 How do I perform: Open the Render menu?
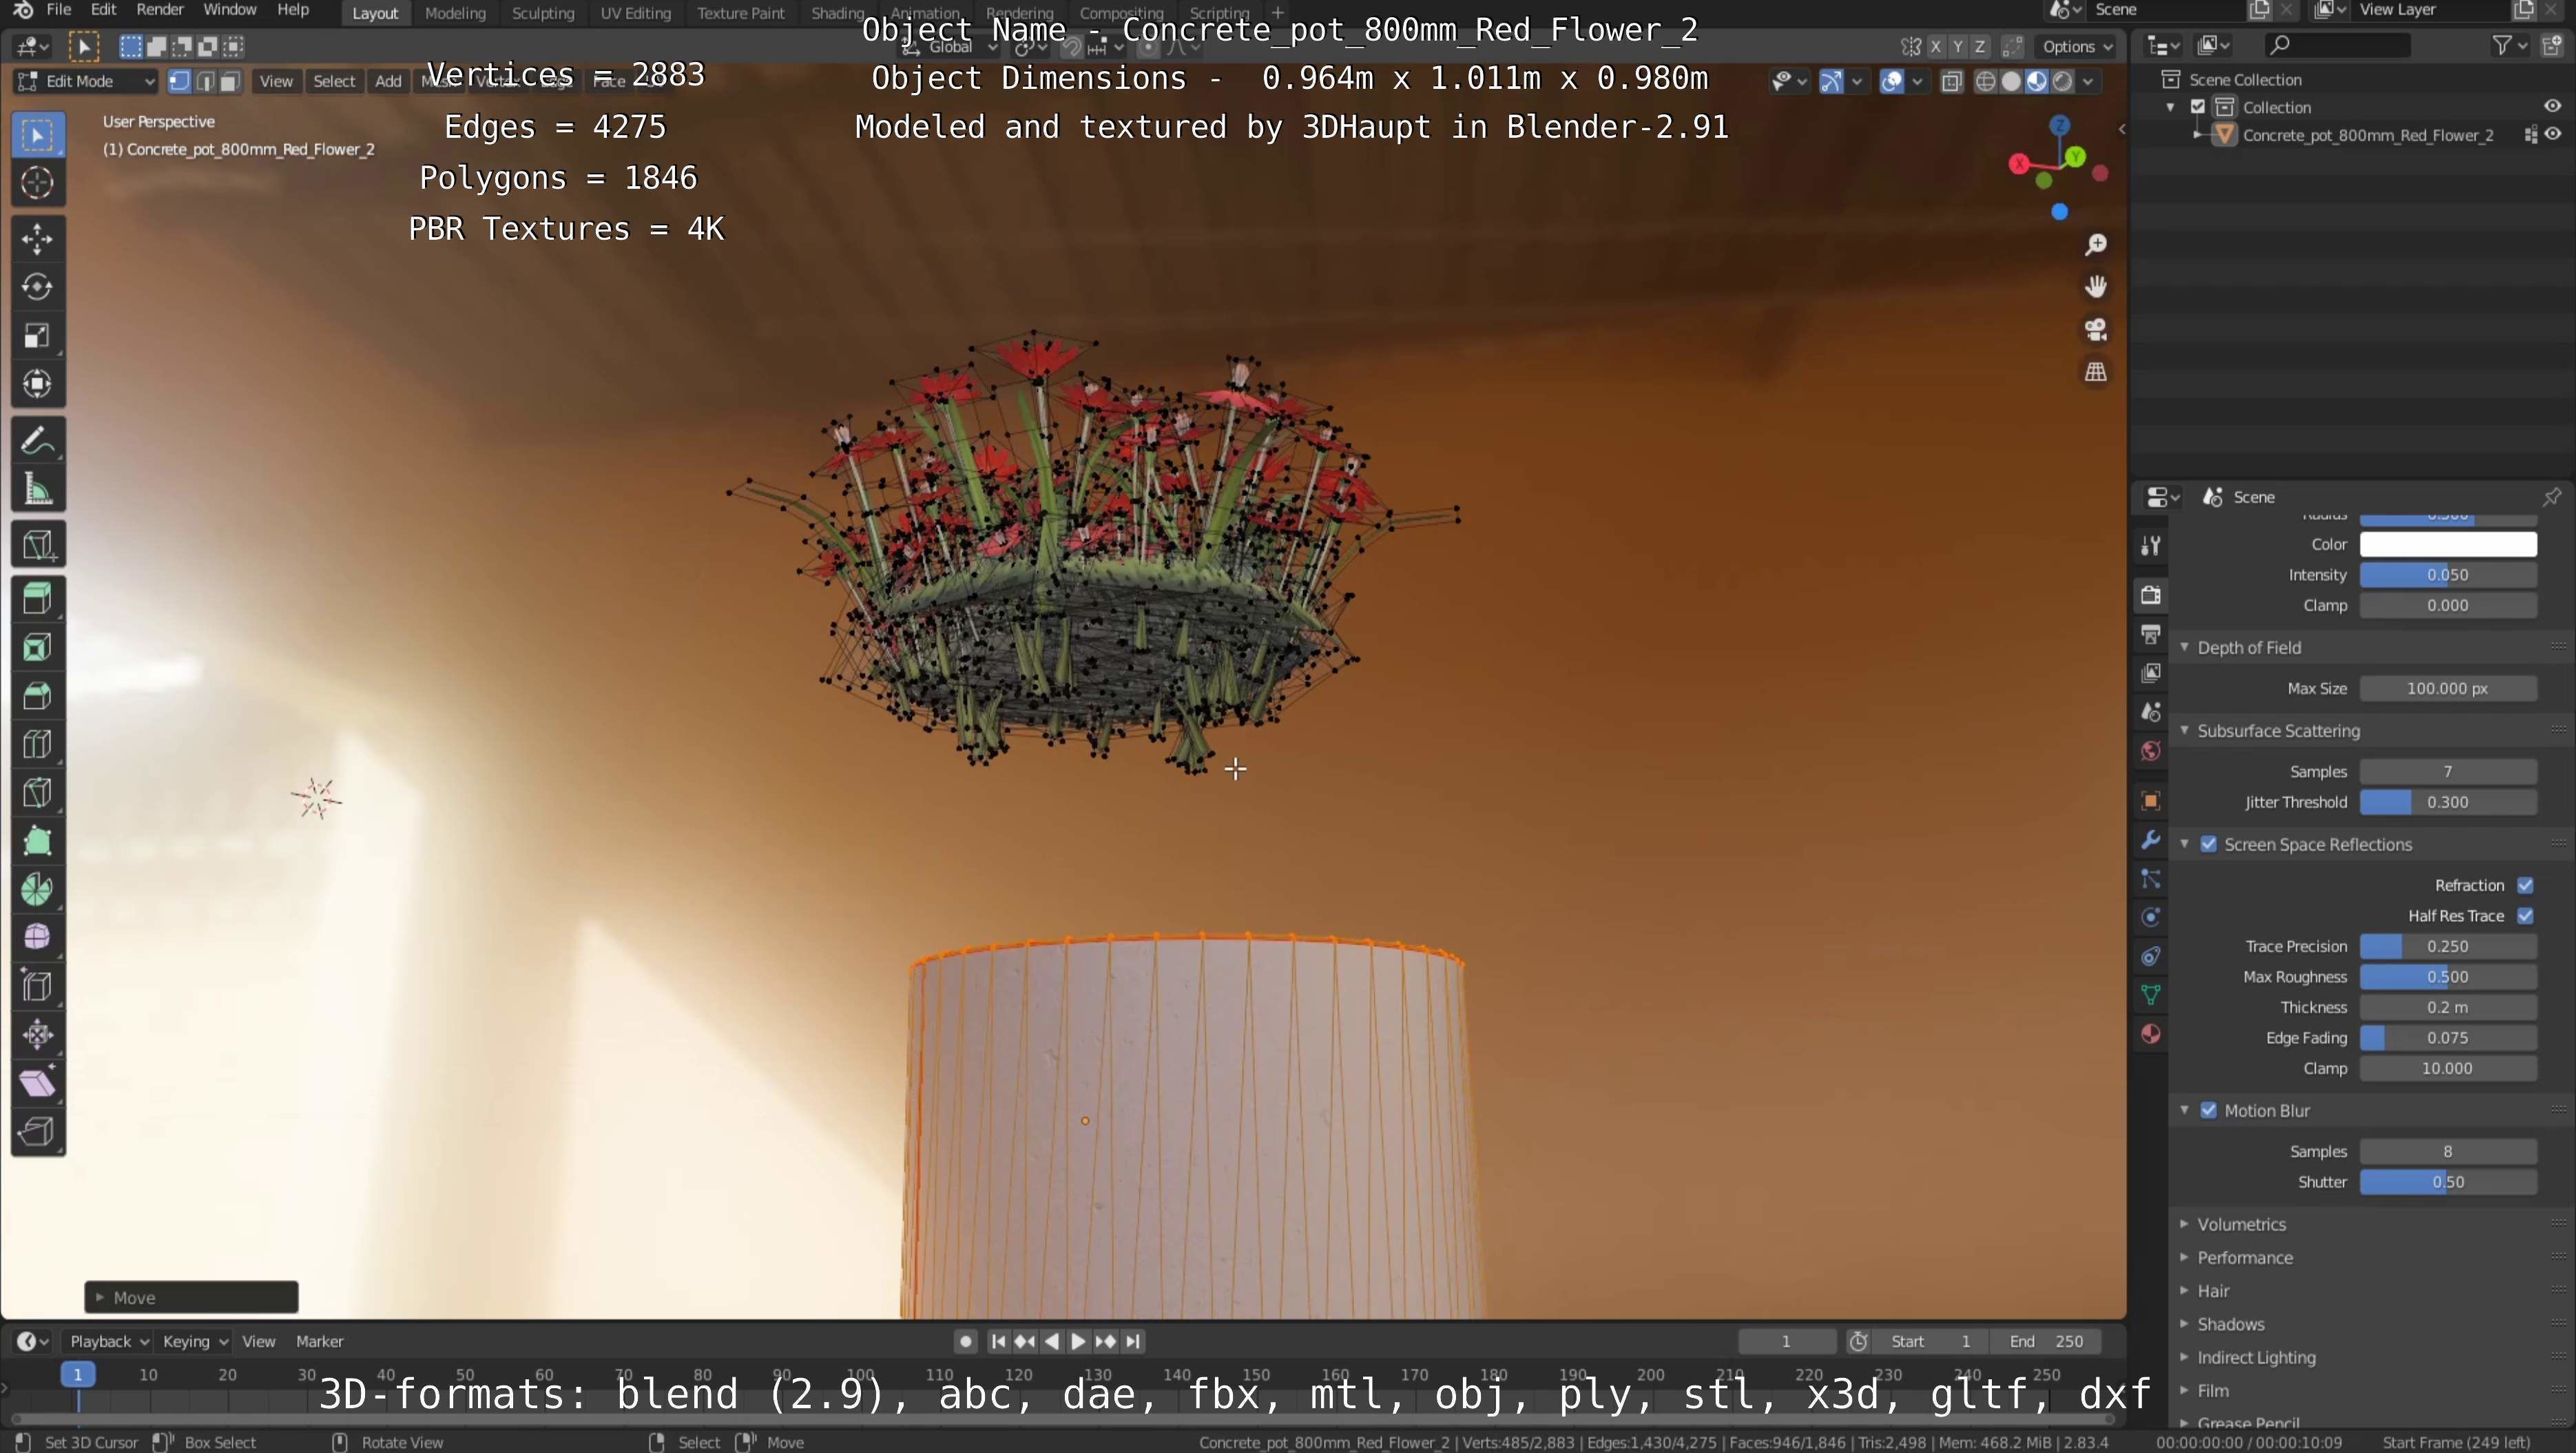pos(160,10)
